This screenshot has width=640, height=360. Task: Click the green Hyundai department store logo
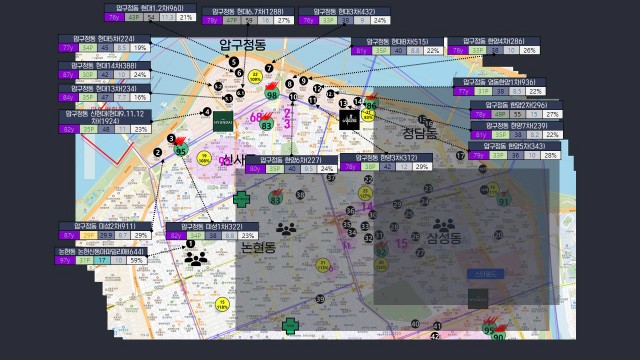223,121
